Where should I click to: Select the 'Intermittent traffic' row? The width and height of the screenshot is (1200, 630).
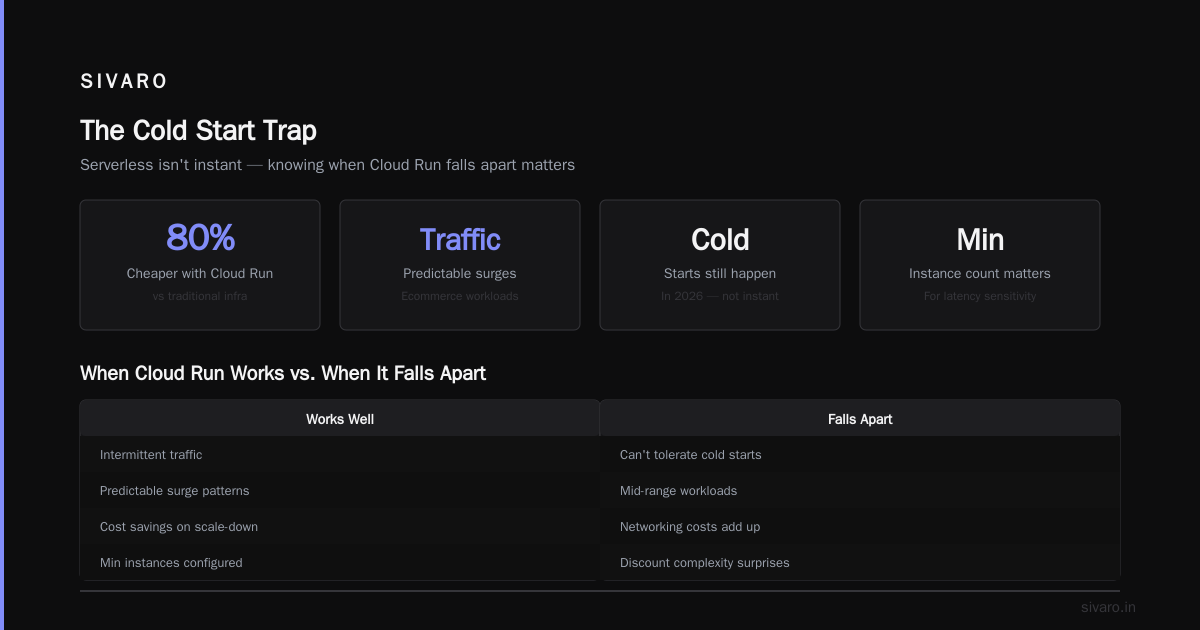point(340,454)
